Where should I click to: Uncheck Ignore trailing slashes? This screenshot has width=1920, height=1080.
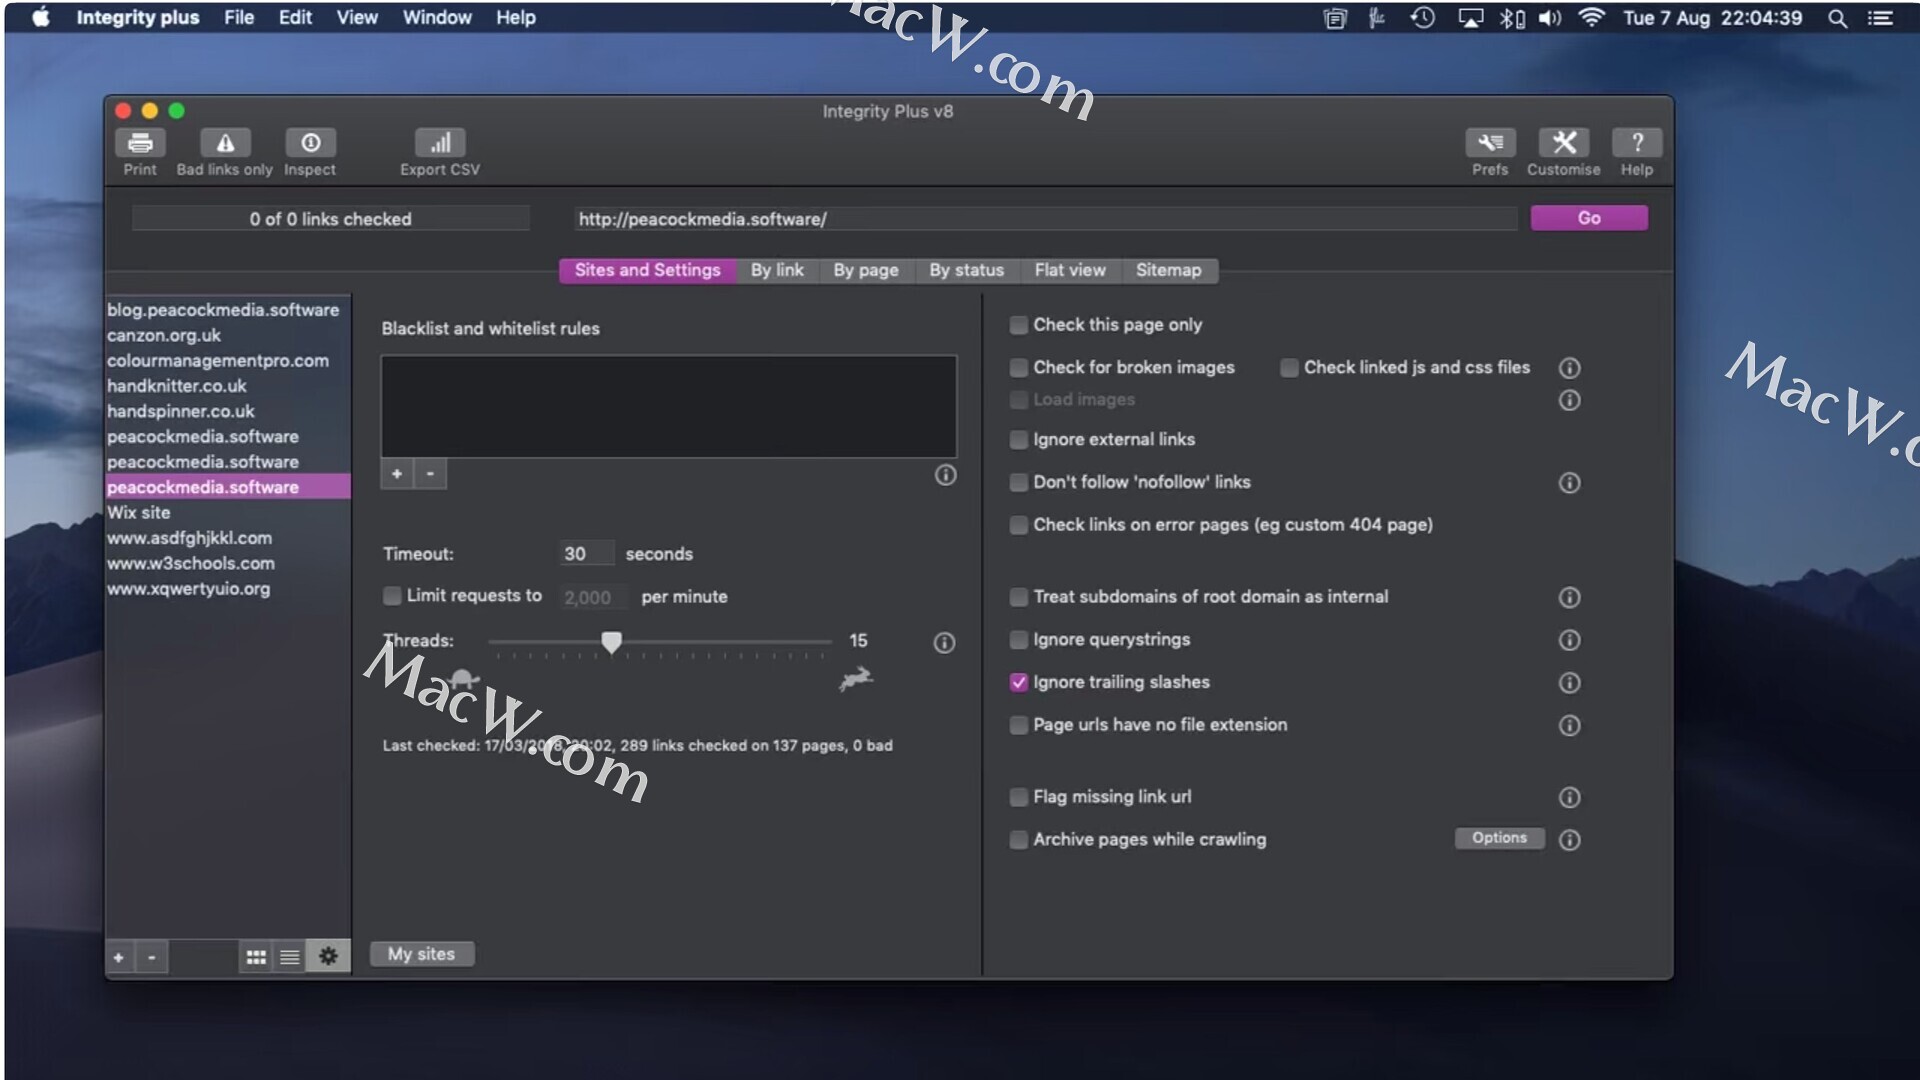(x=1018, y=682)
